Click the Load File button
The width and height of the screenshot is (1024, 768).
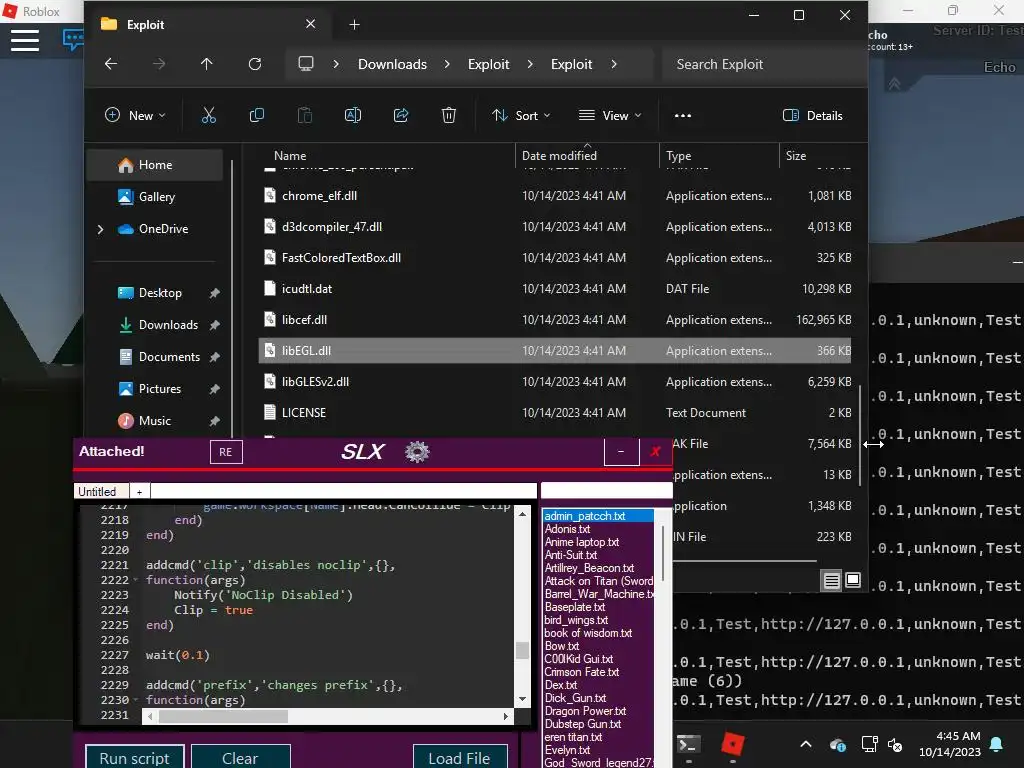click(460, 758)
